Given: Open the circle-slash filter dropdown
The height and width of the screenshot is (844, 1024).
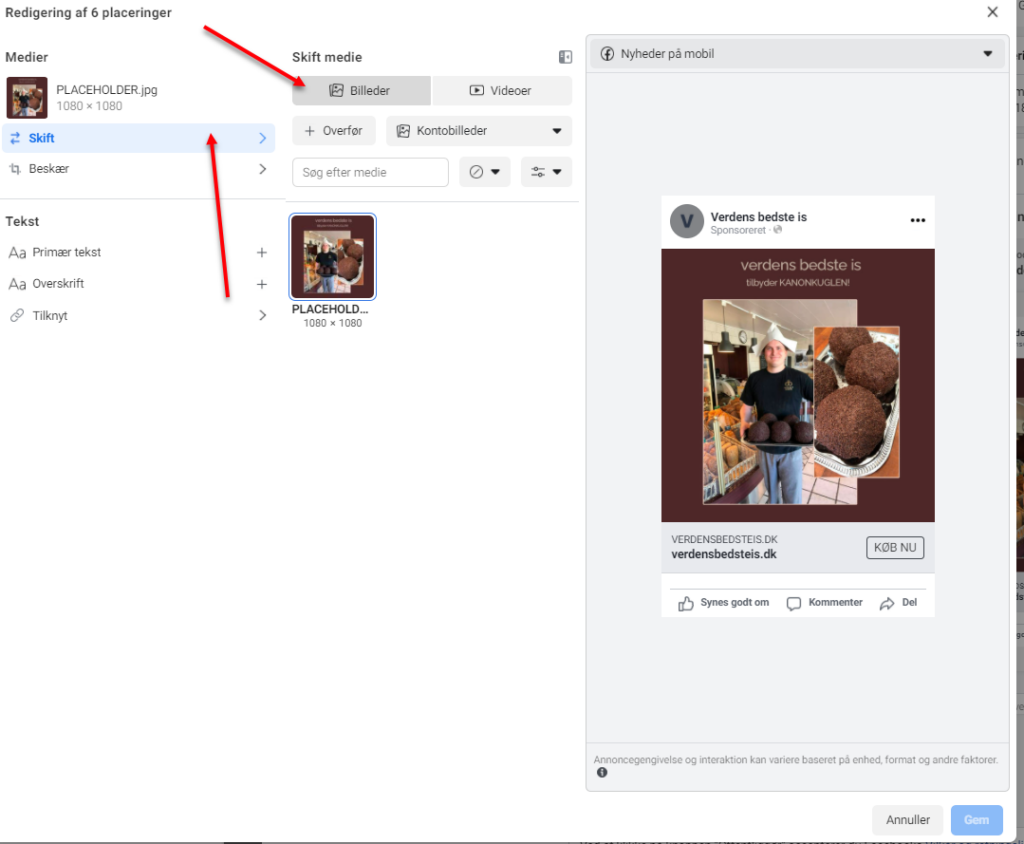Looking at the screenshot, I should click(x=485, y=172).
